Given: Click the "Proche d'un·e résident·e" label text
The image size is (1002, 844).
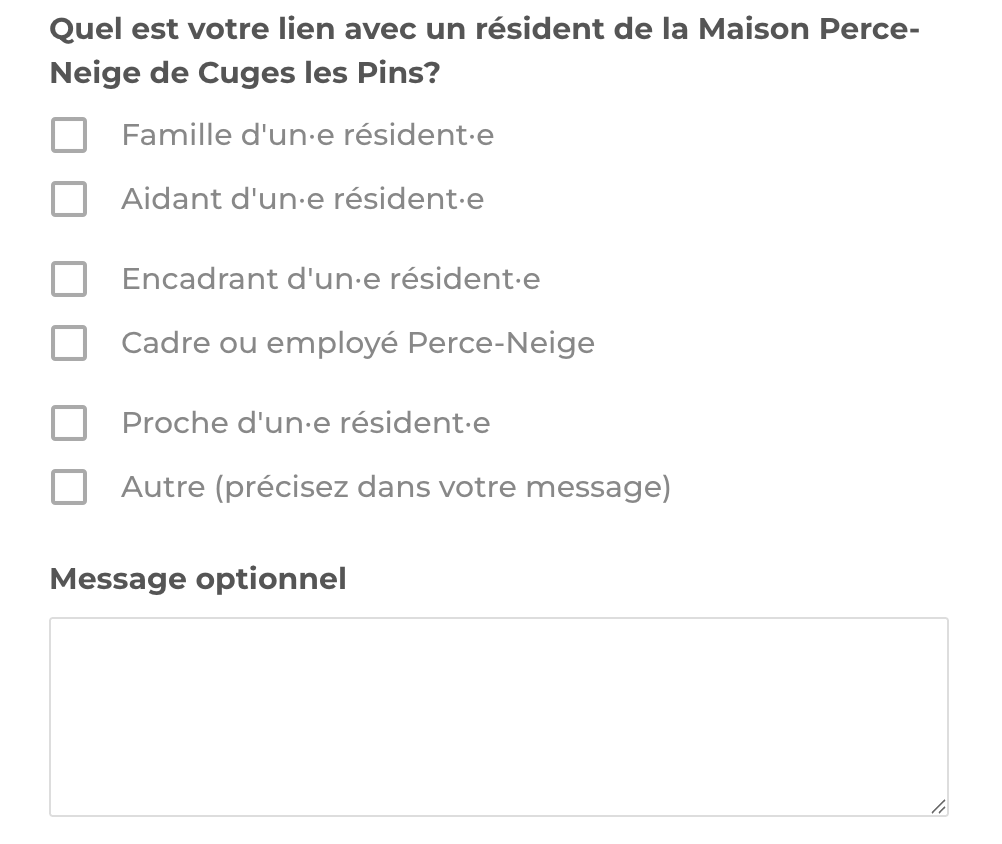Looking at the screenshot, I should point(305,423).
